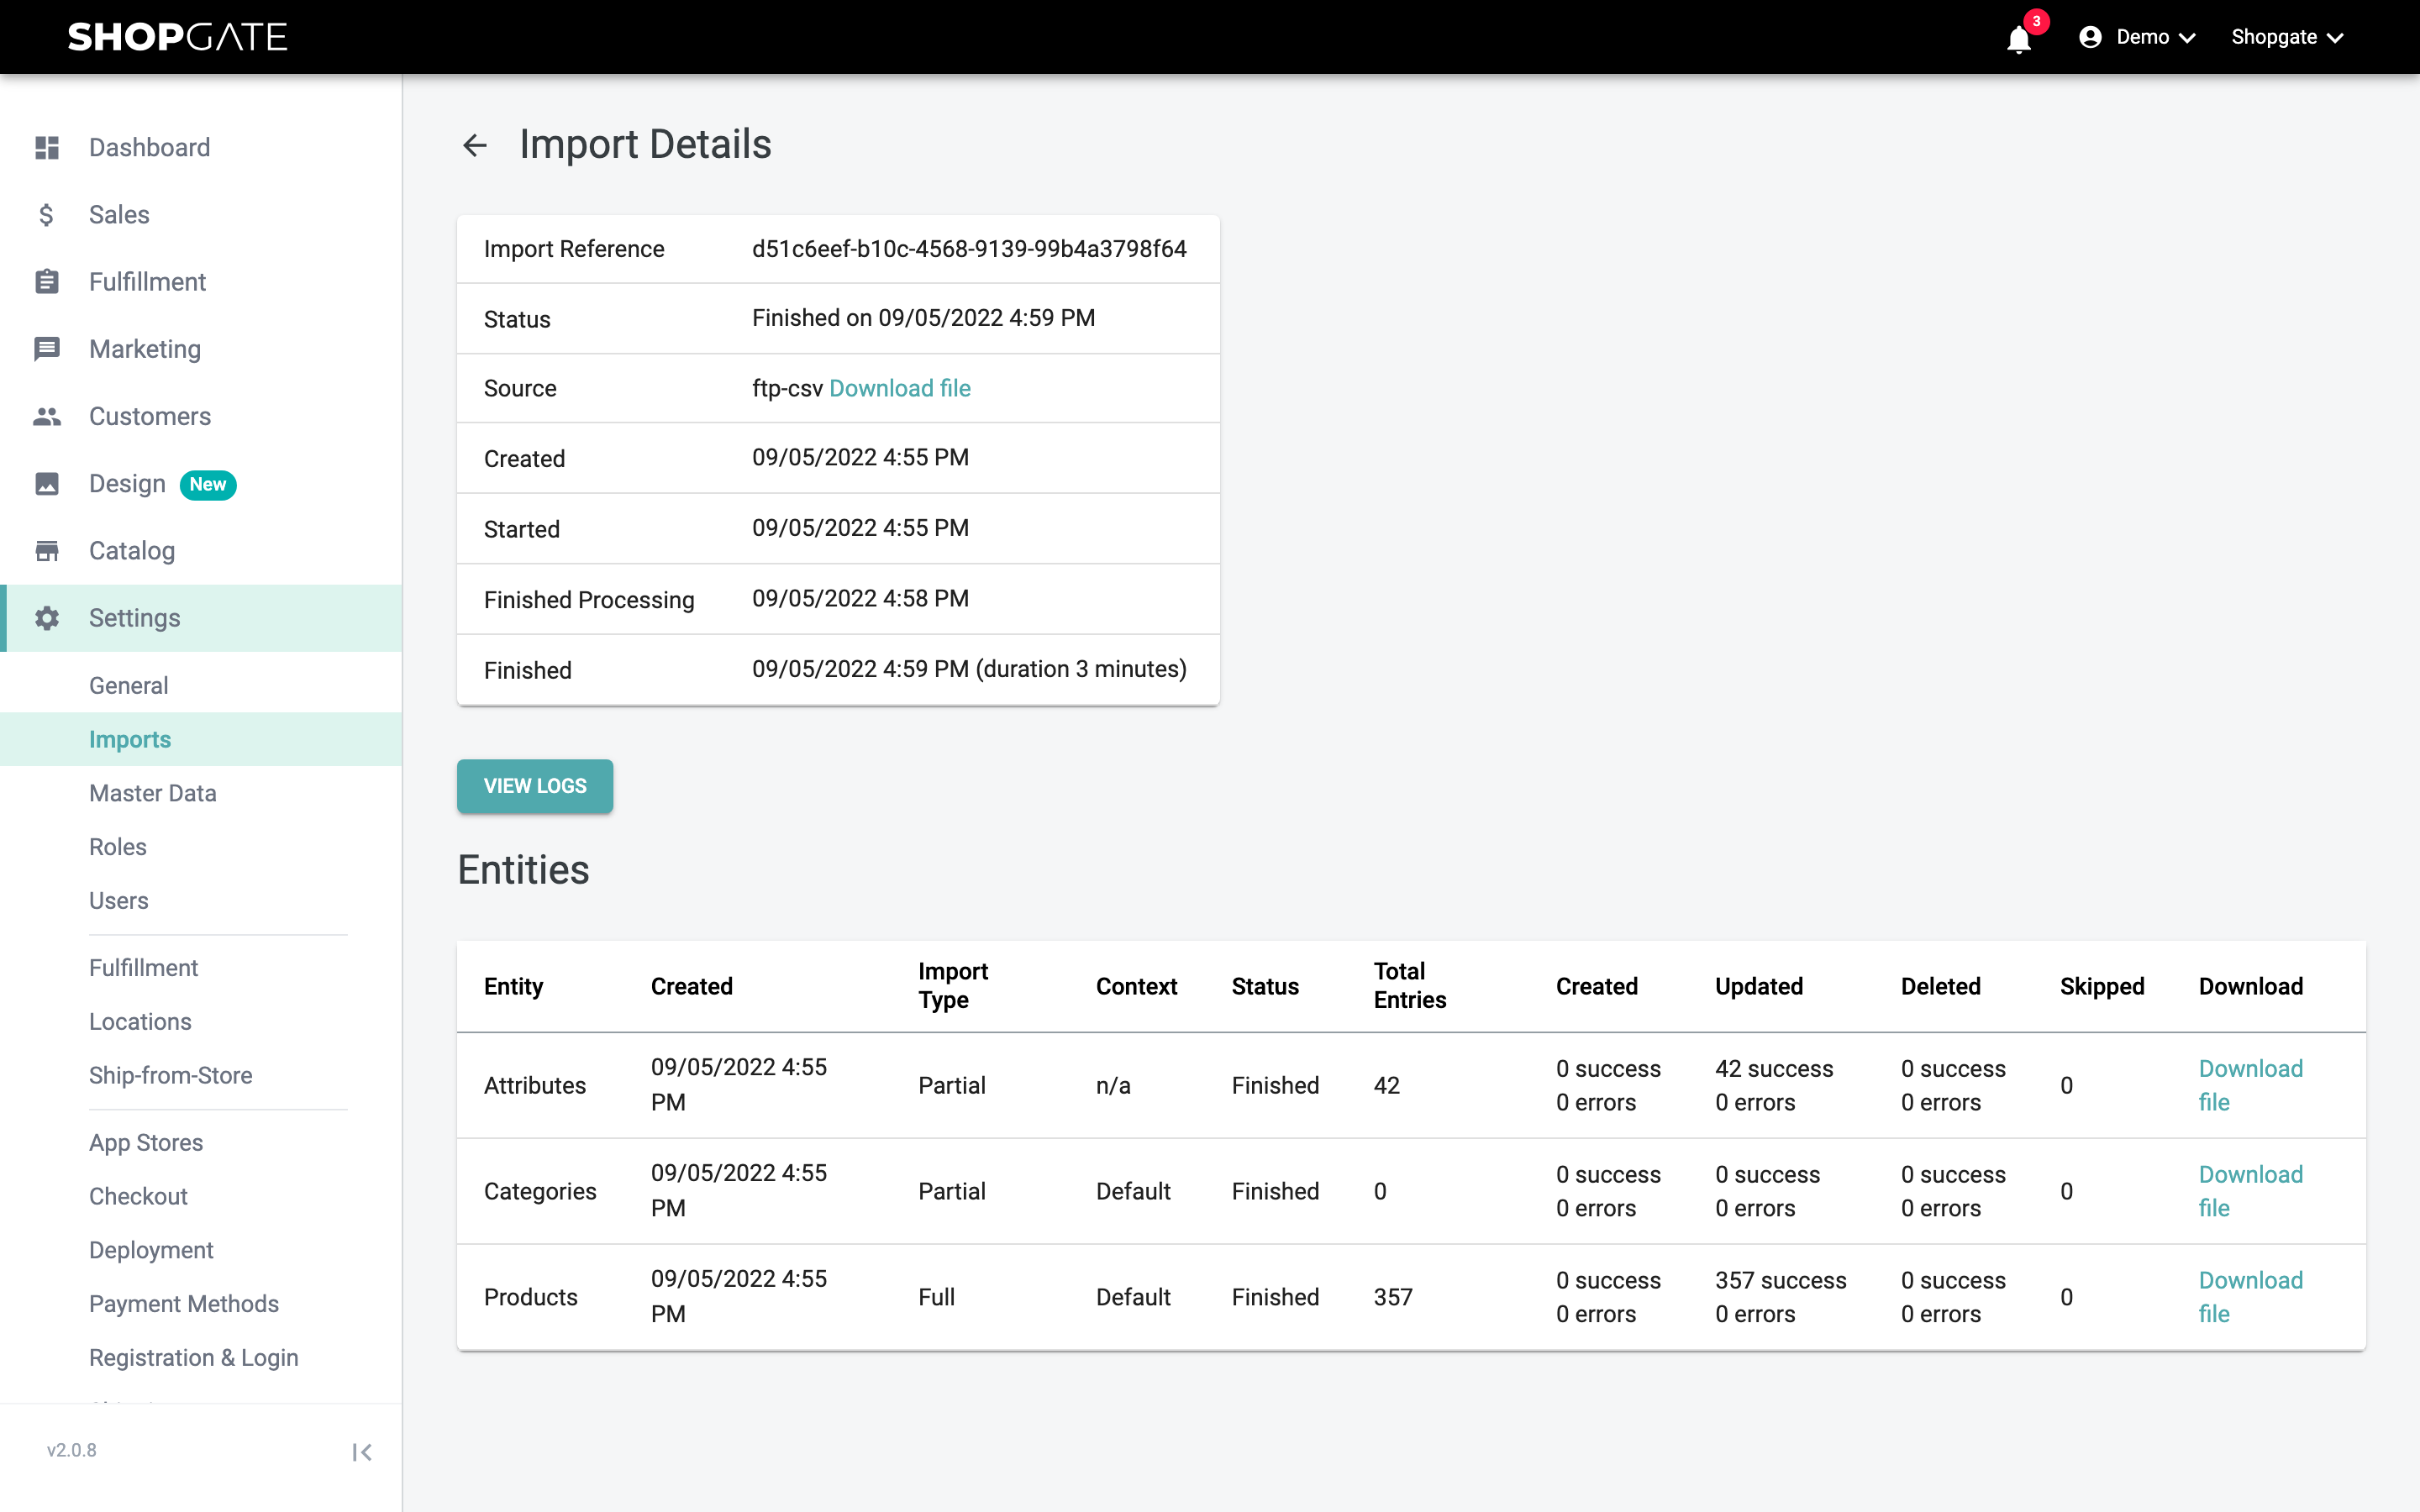Click the Sales dollar icon
Viewport: 2420px width, 1512px height.
click(47, 215)
